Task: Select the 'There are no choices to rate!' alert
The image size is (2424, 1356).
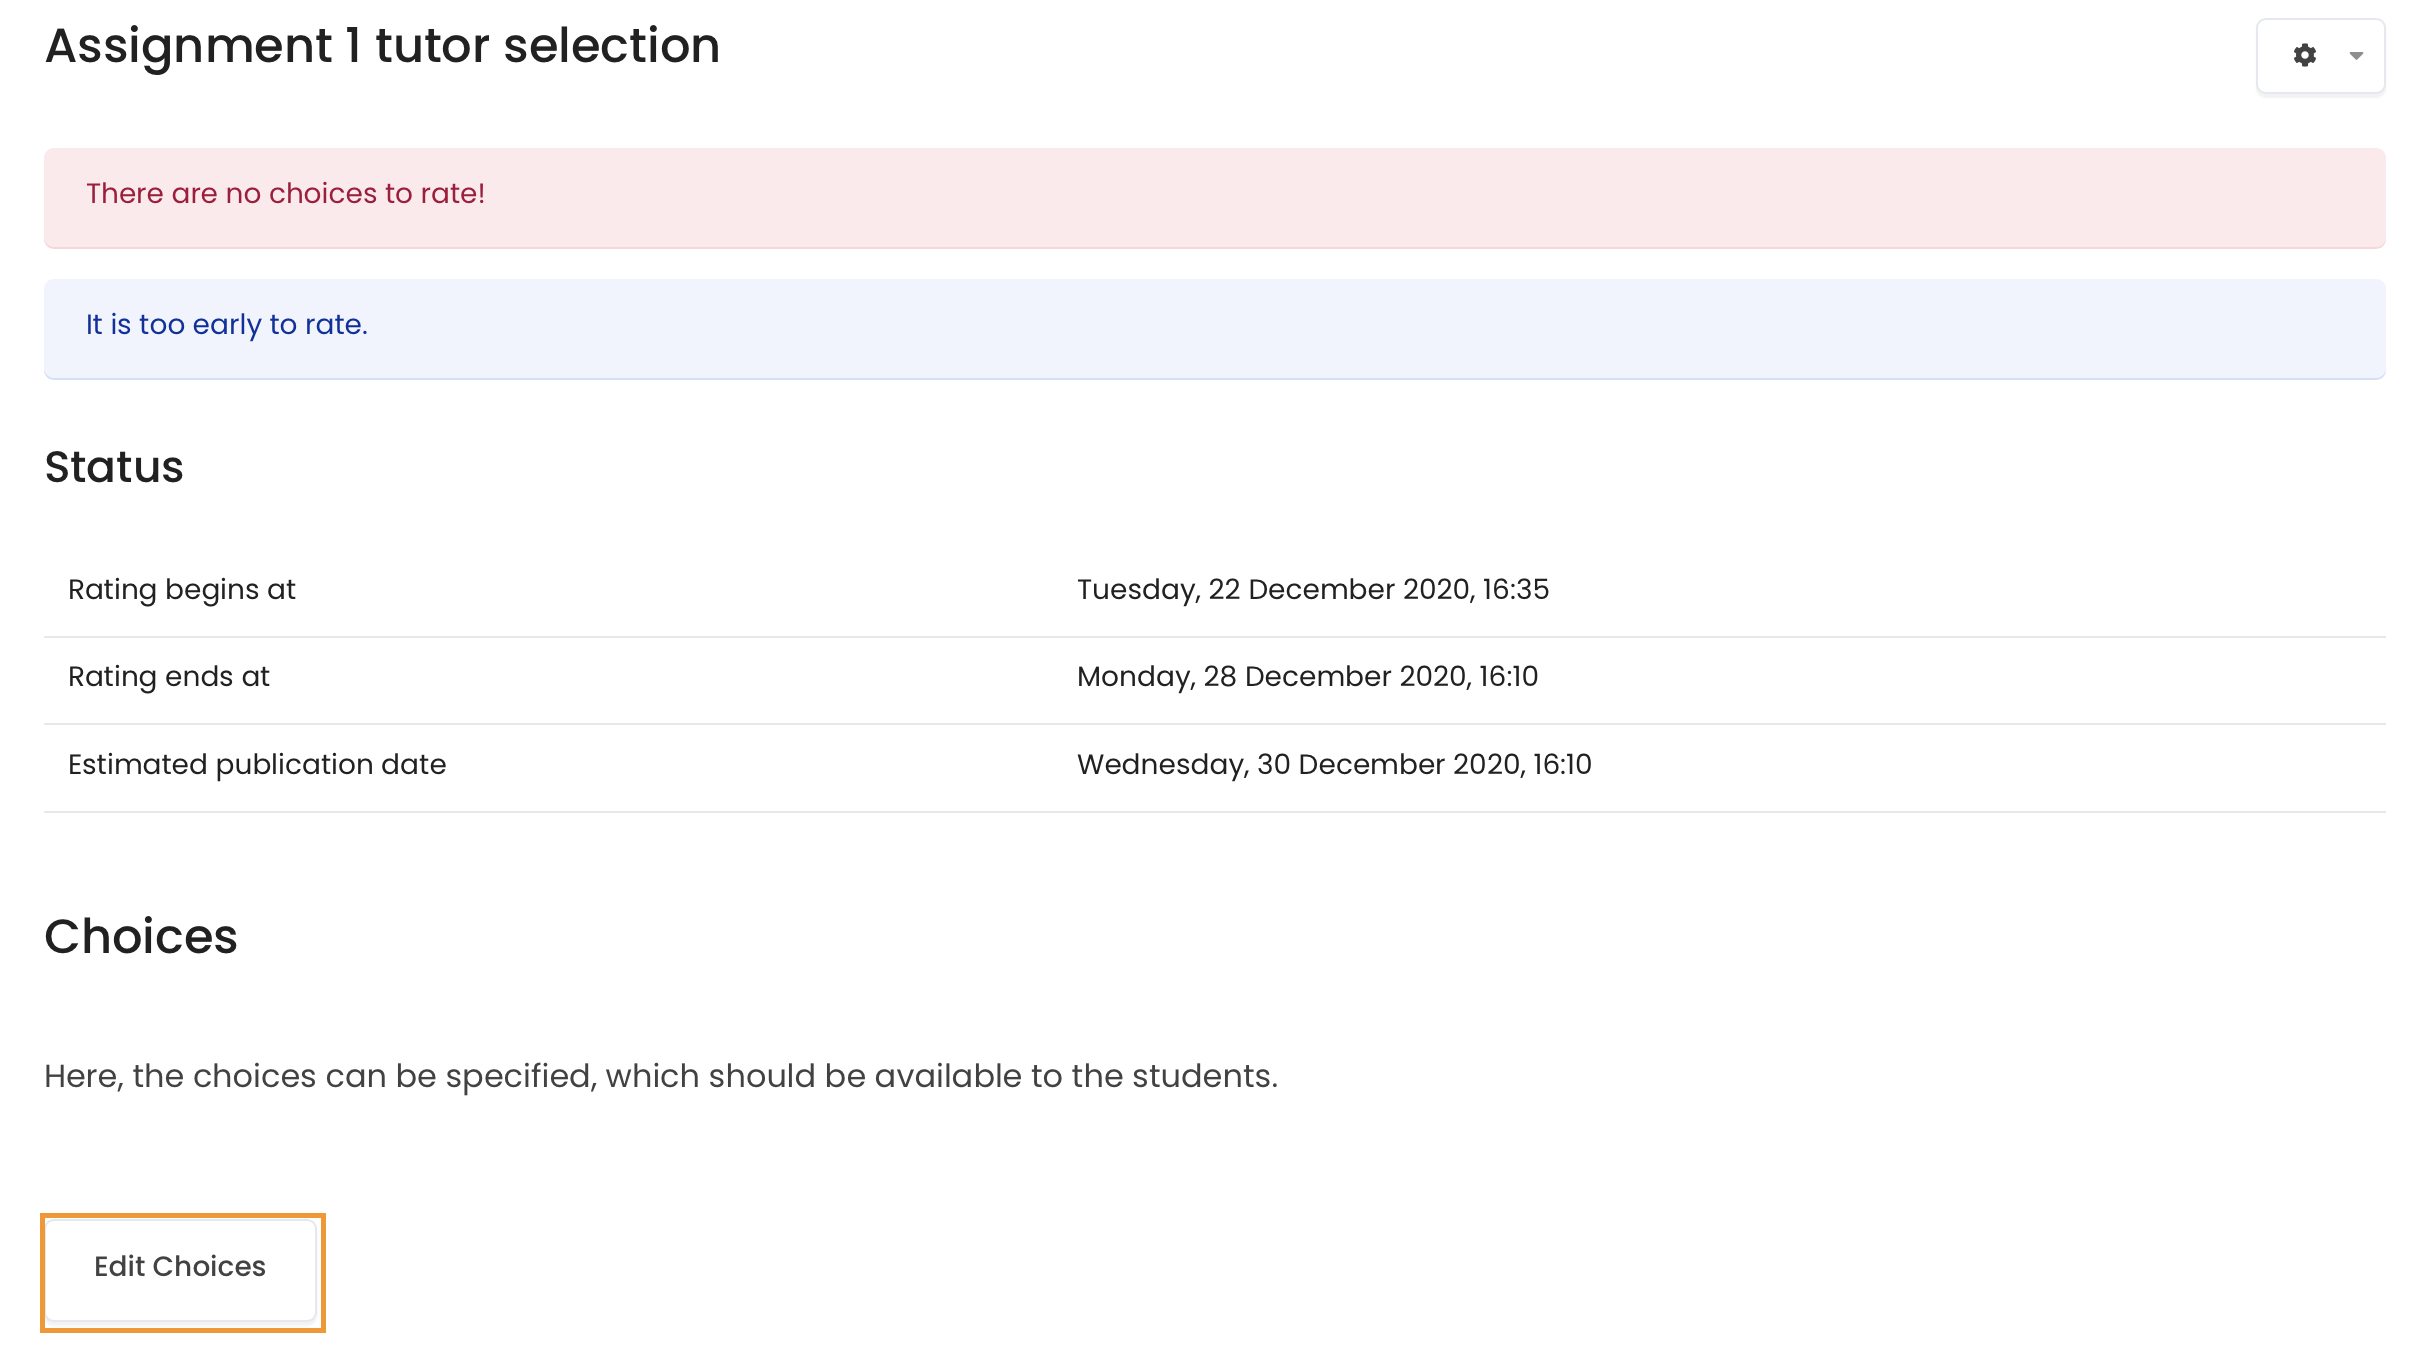Action: coord(1214,197)
